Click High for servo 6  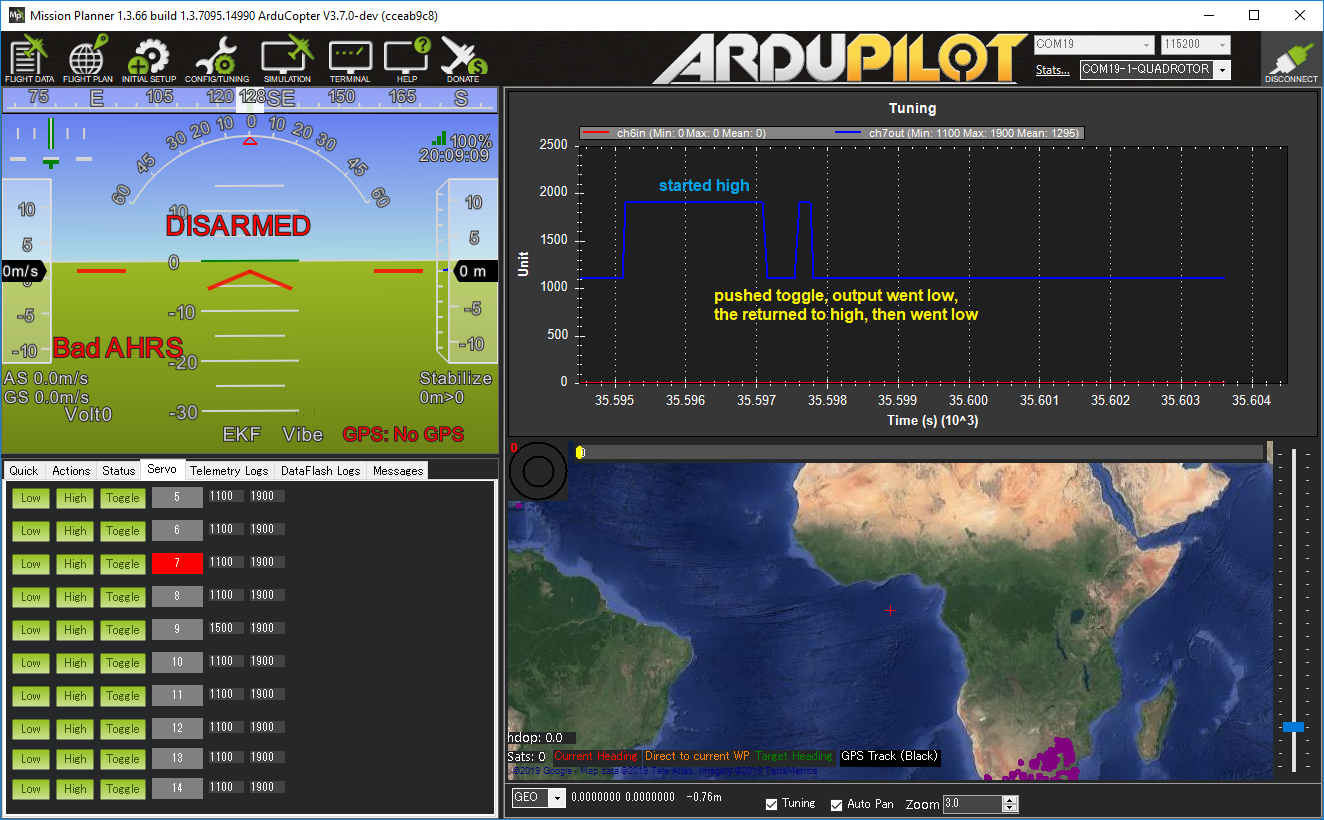click(75, 530)
